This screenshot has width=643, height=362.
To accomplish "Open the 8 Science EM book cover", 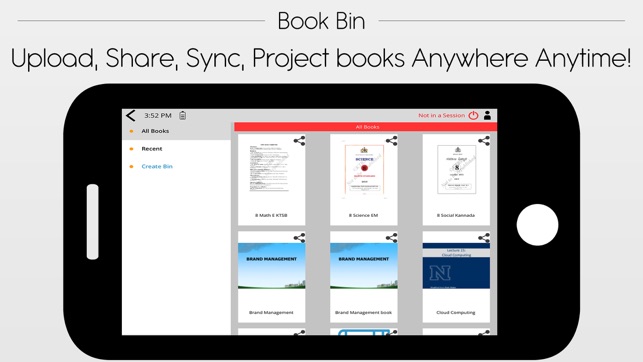I will 364,169.
